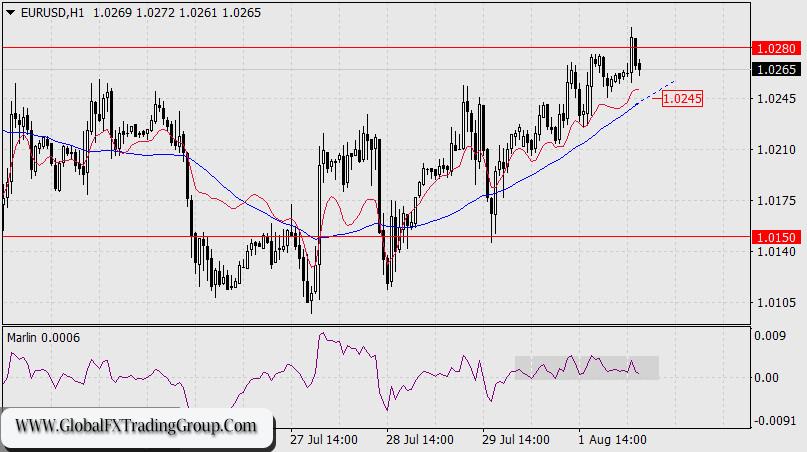
Task: Click the 28 Jul 14:00 time label
Action: (x=419, y=440)
